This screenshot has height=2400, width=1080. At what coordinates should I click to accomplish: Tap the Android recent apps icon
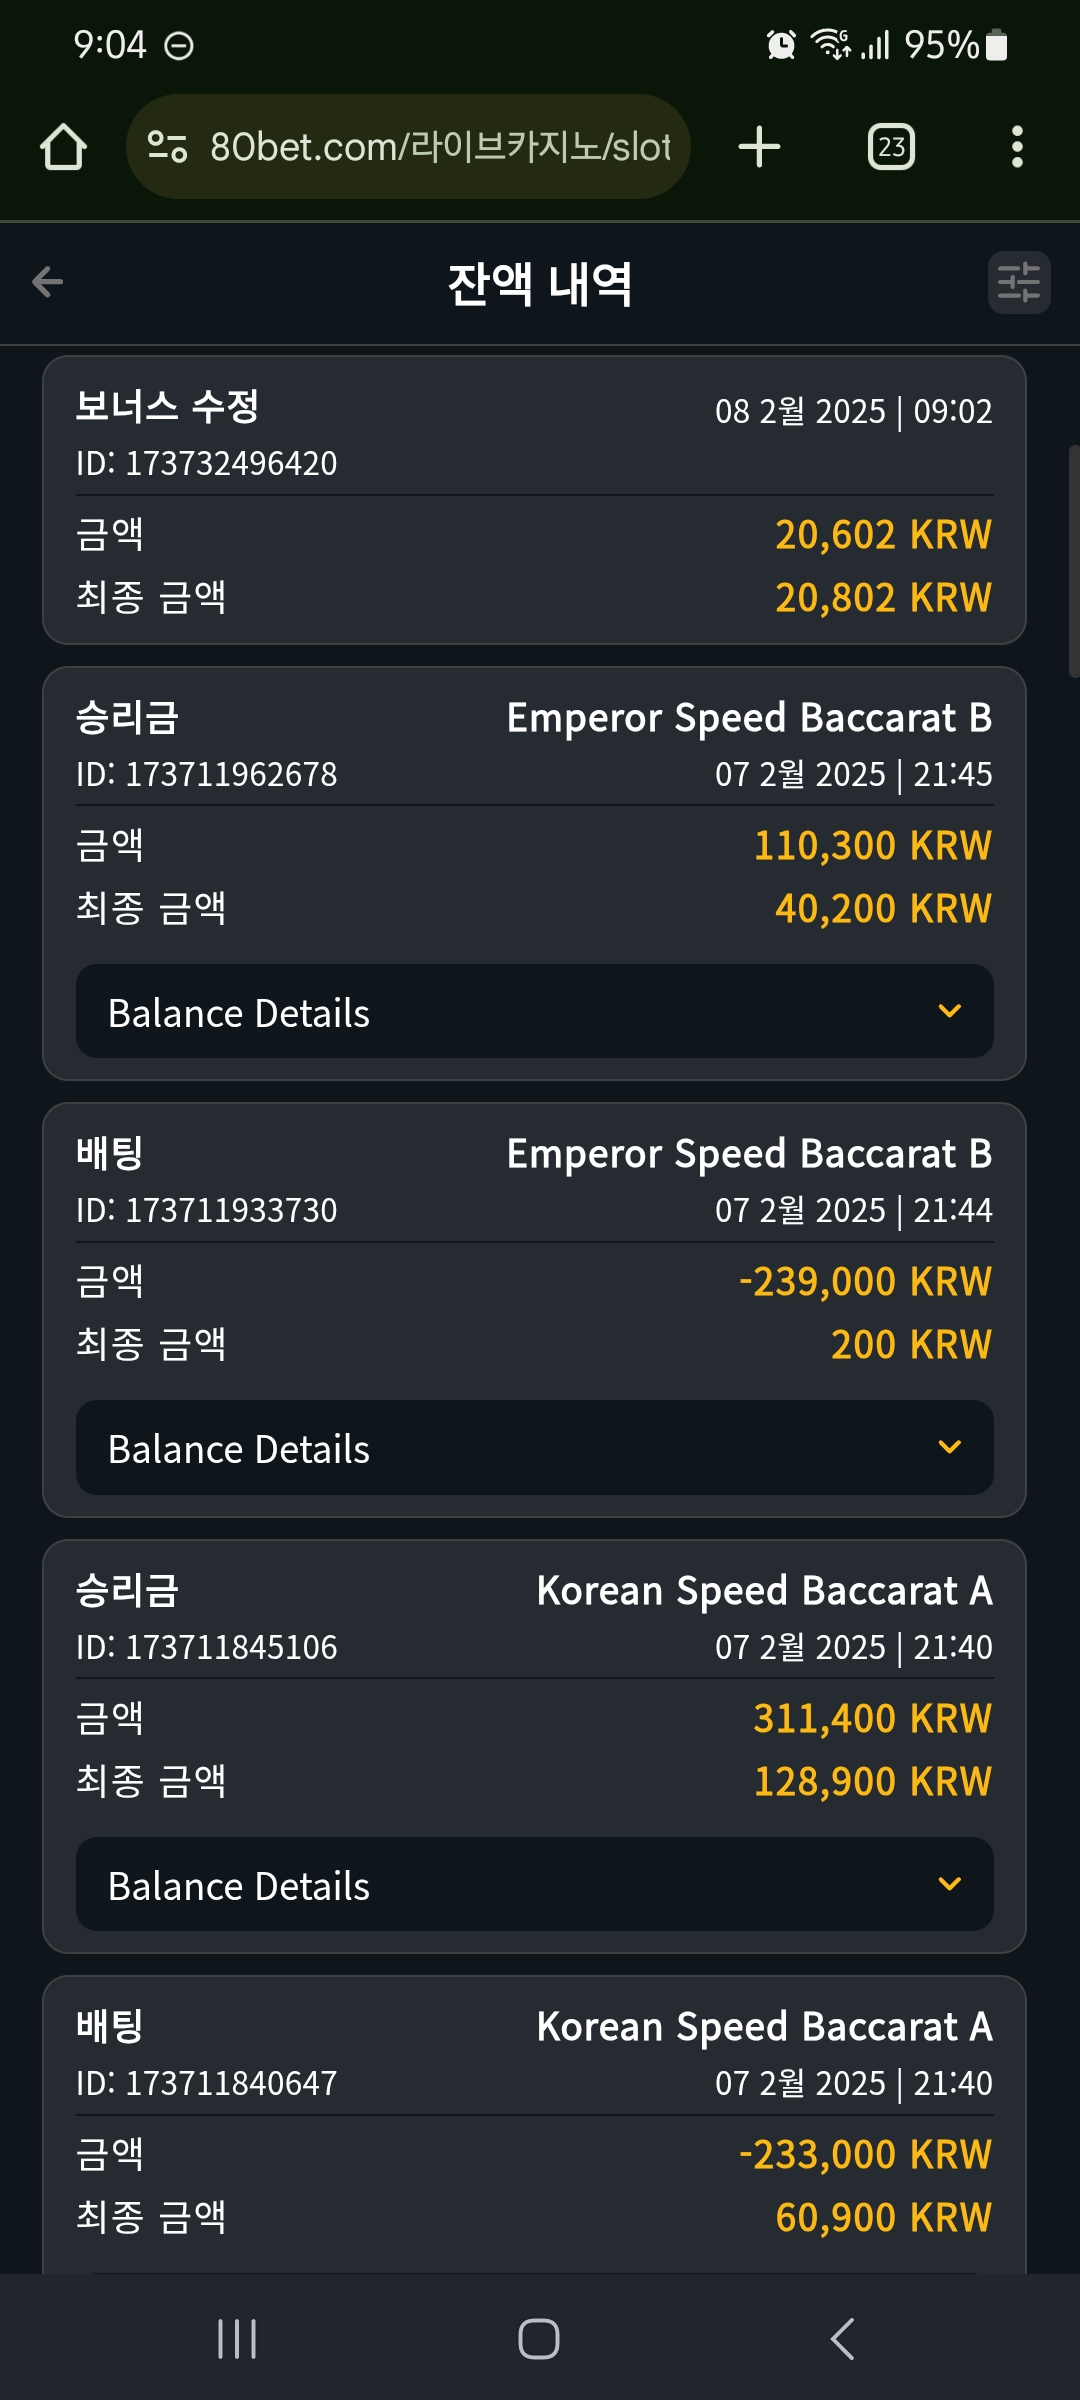237,2339
